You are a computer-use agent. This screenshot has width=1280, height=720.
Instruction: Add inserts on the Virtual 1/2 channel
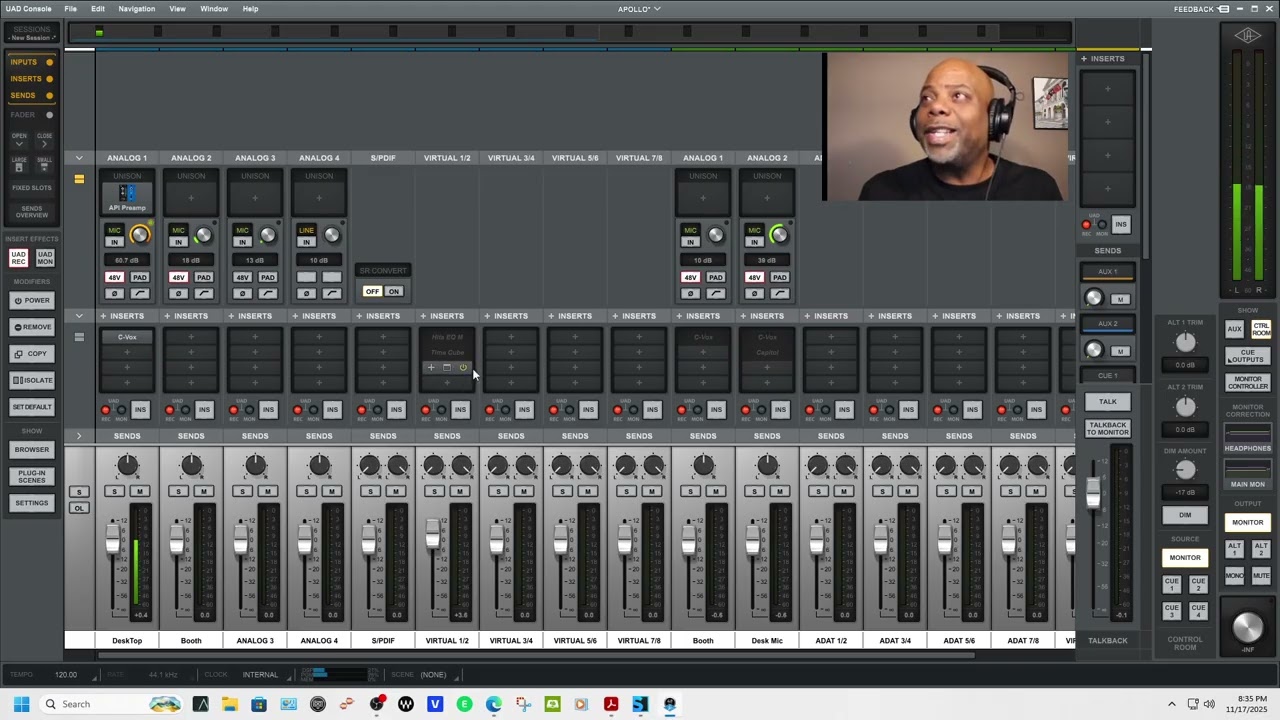tap(447, 316)
